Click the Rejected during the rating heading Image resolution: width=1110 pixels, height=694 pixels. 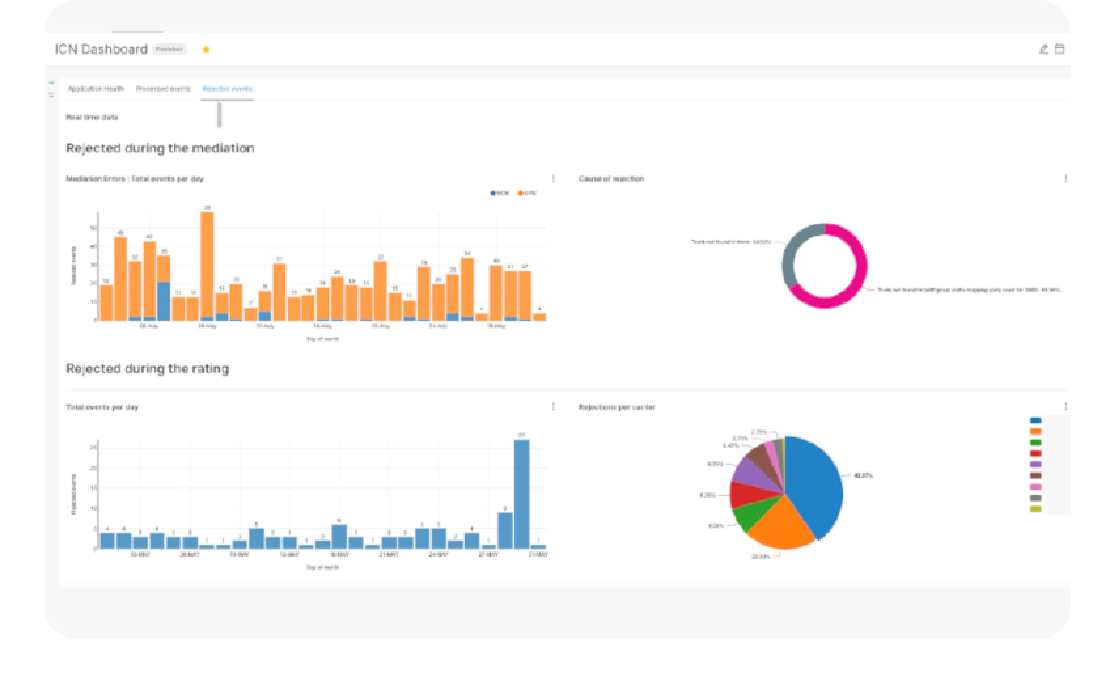pos(147,369)
